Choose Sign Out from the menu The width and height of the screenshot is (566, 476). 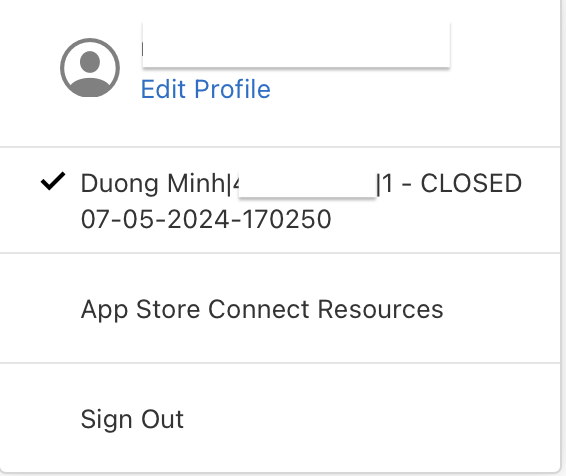[280, 419]
